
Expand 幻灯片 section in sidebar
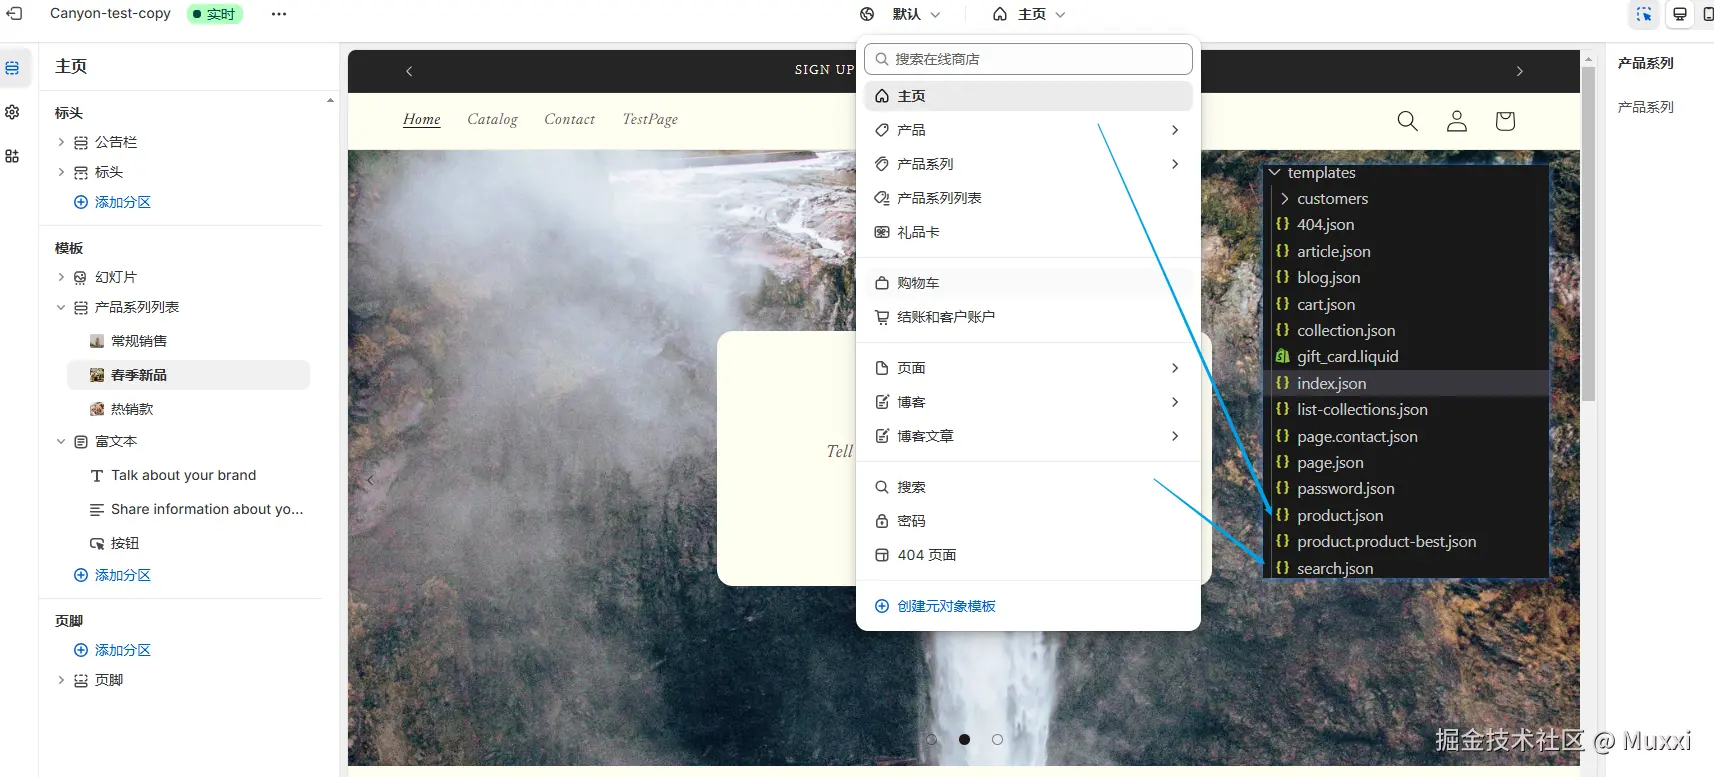[x=61, y=277]
